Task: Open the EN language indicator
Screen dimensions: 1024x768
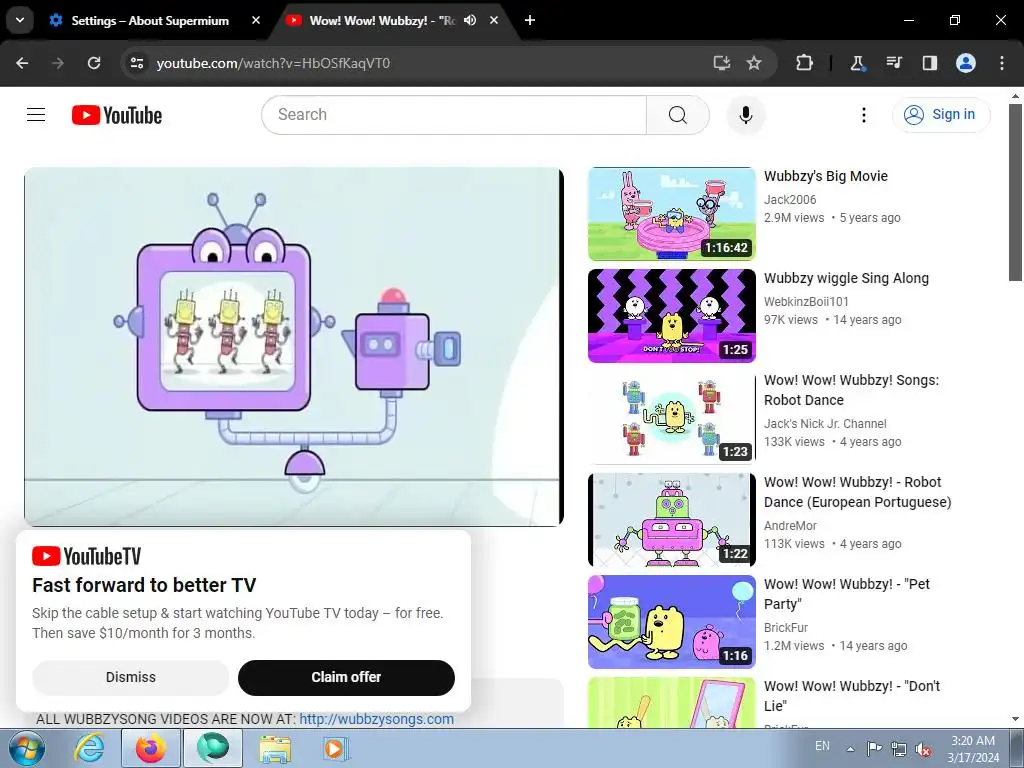Action: coord(822,746)
